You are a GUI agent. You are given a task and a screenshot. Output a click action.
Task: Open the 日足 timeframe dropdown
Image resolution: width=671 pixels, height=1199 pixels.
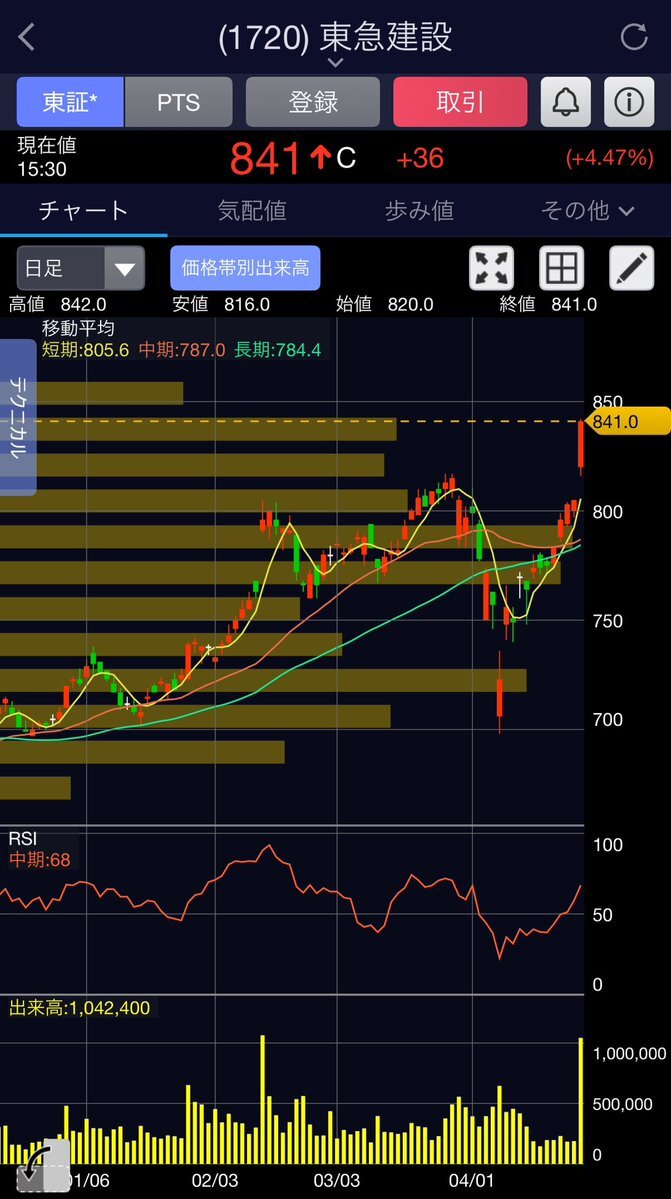81,268
